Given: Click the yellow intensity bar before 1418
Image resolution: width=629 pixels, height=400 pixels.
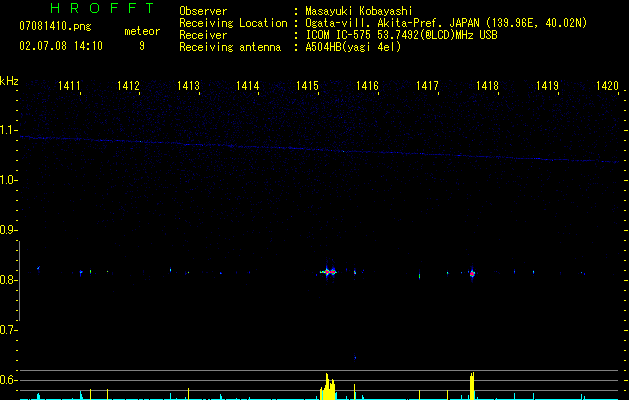Looking at the screenshot, I should (x=472, y=386).
